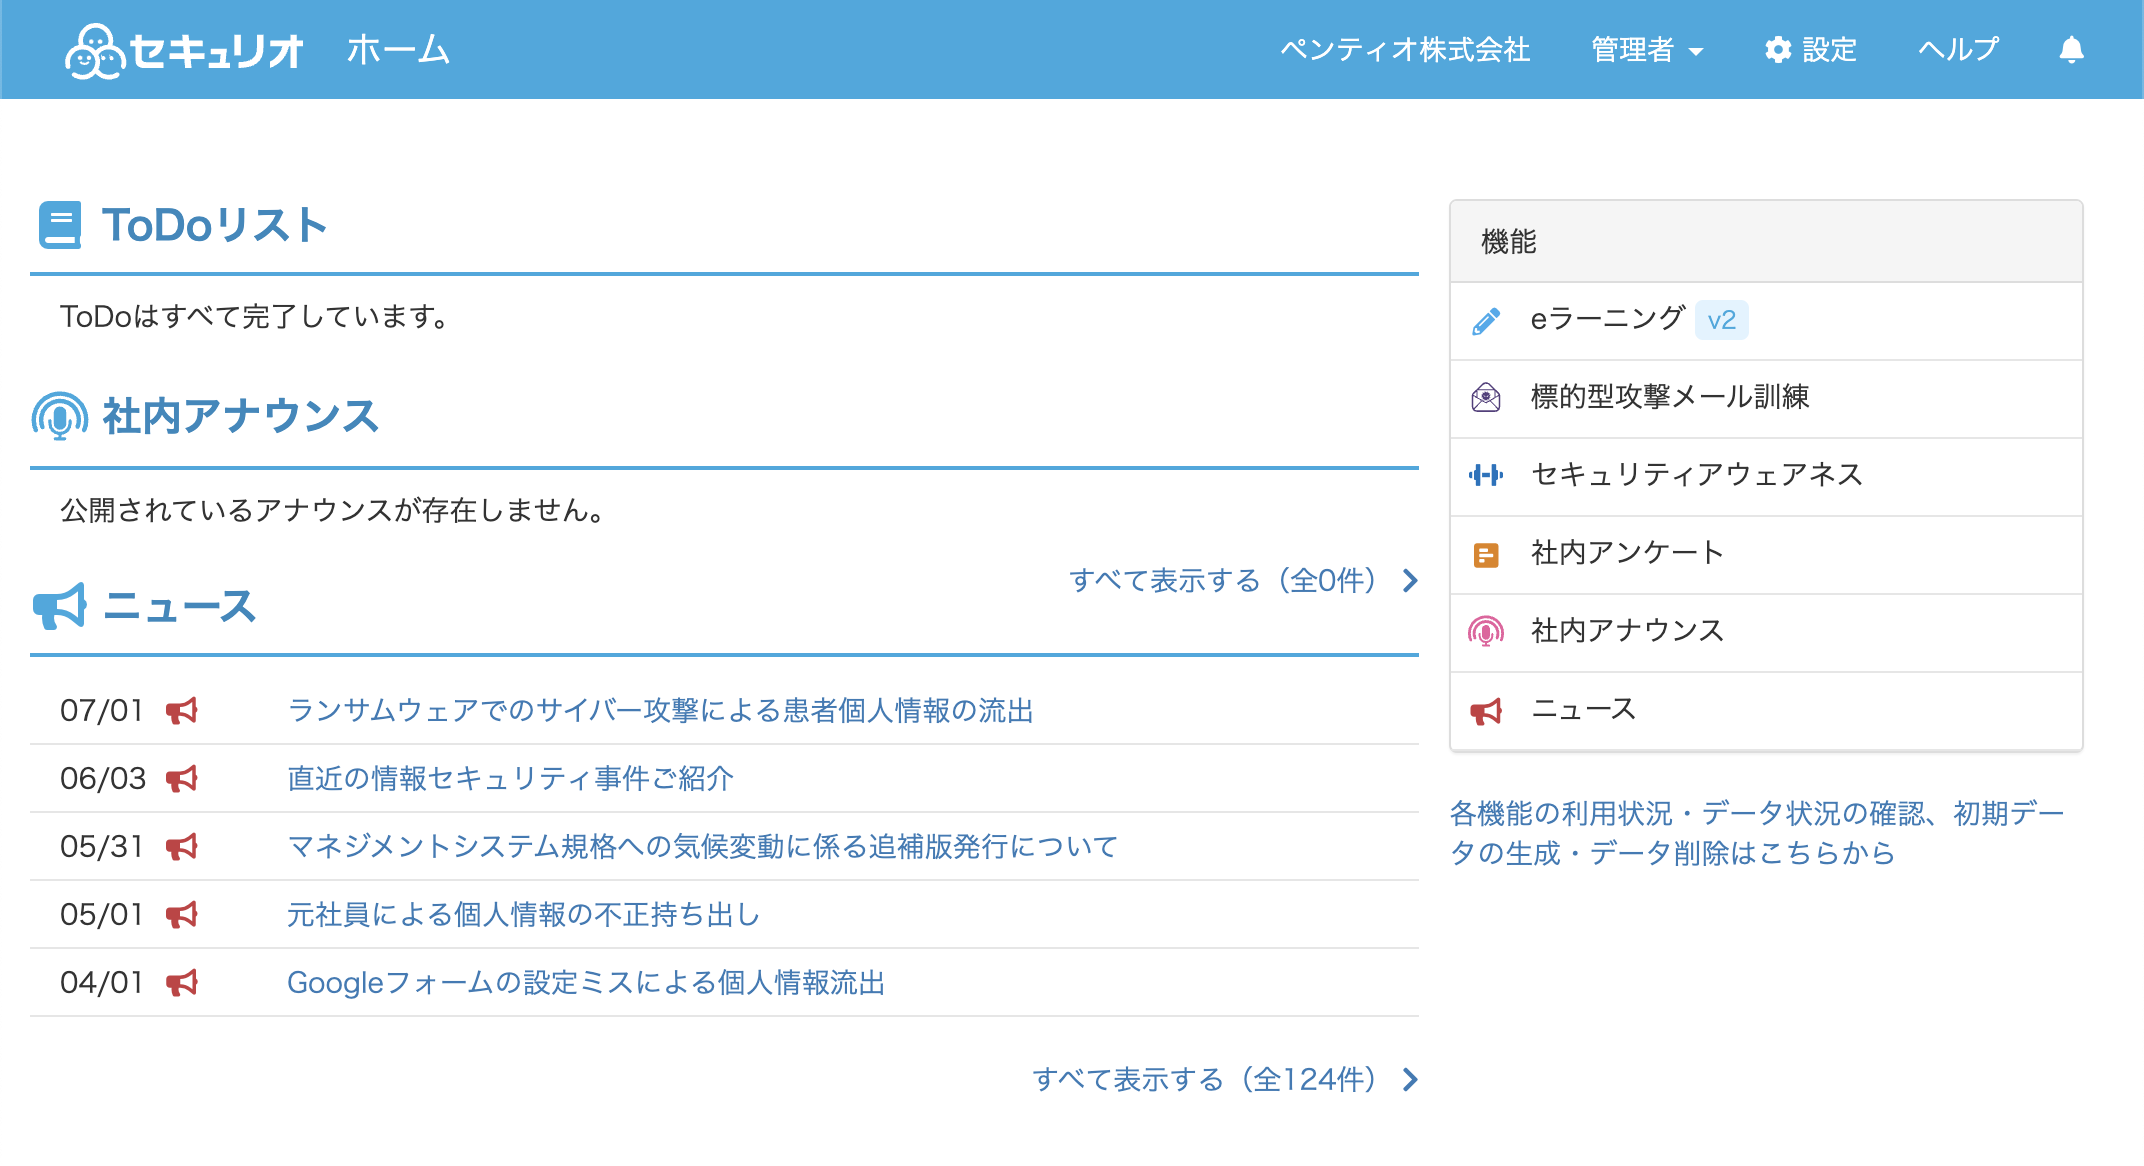This screenshot has width=2144, height=1166.
Task: Open ニュース from the 機能 panel
Action: click(1766, 711)
